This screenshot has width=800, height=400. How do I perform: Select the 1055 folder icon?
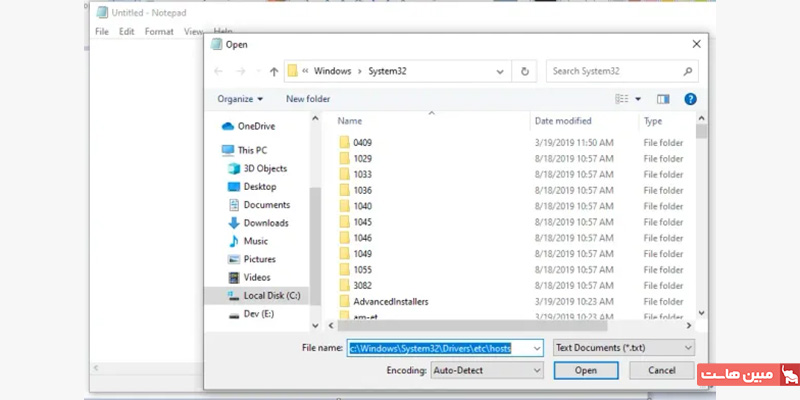click(x=345, y=269)
